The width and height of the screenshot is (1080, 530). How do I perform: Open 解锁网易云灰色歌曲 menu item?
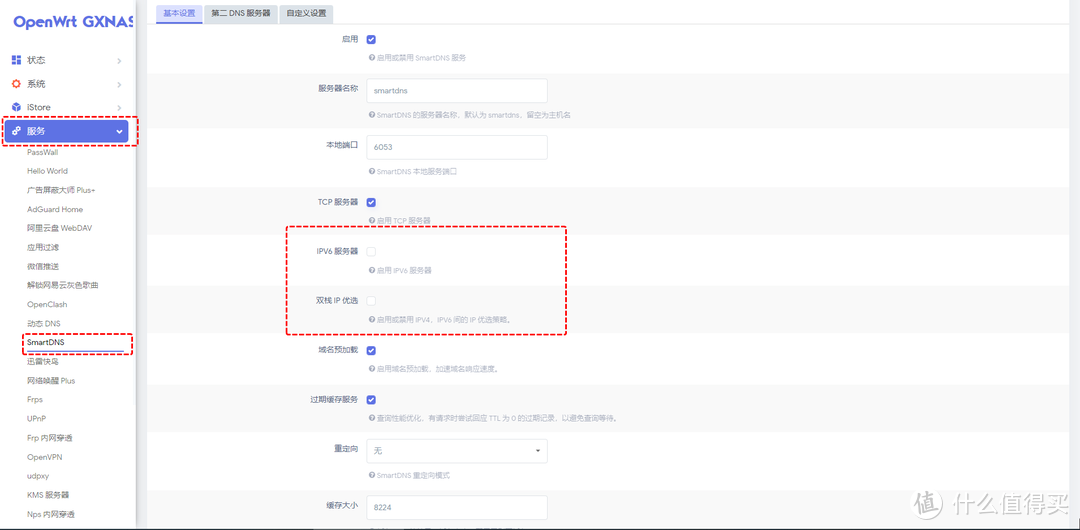click(x=63, y=285)
